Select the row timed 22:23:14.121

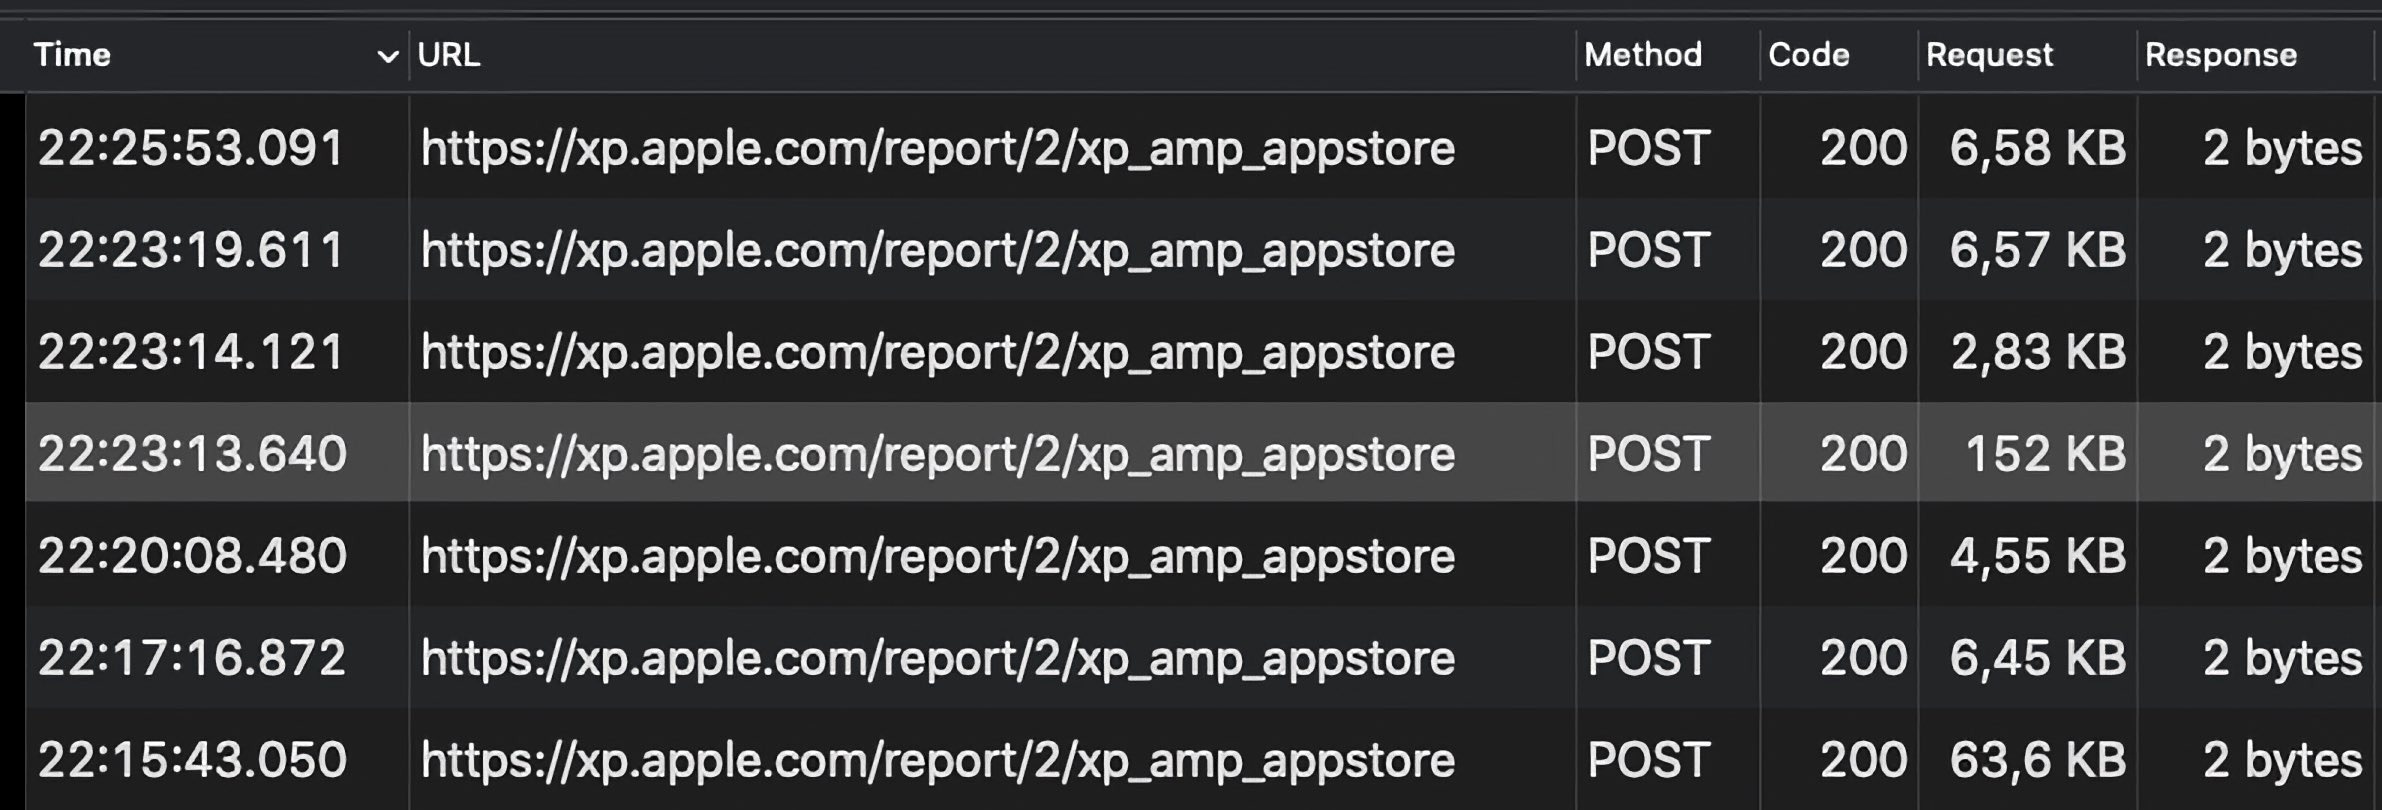click(191, 352)
